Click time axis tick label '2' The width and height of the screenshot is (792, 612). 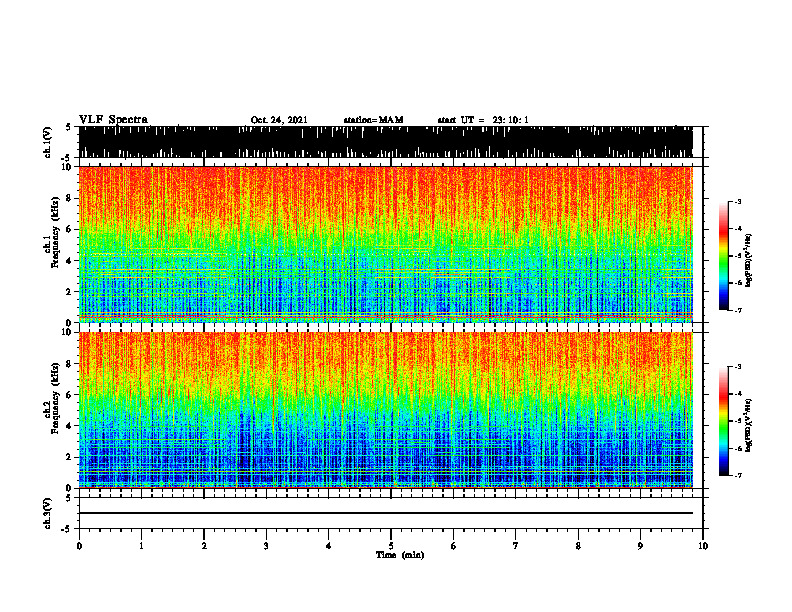pos(204,546)
